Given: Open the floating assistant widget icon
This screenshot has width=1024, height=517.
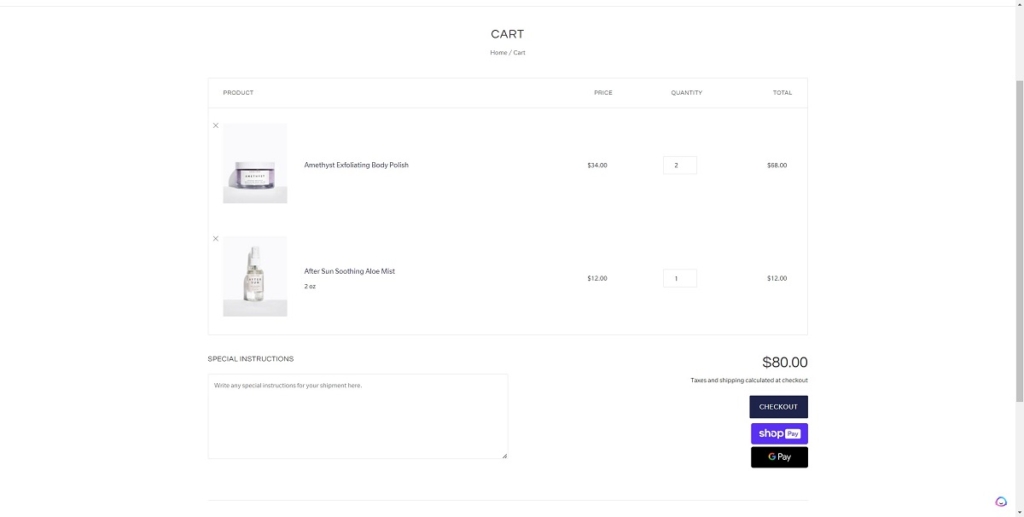Looking at the screenshot, I should [x=1001, y=502].
